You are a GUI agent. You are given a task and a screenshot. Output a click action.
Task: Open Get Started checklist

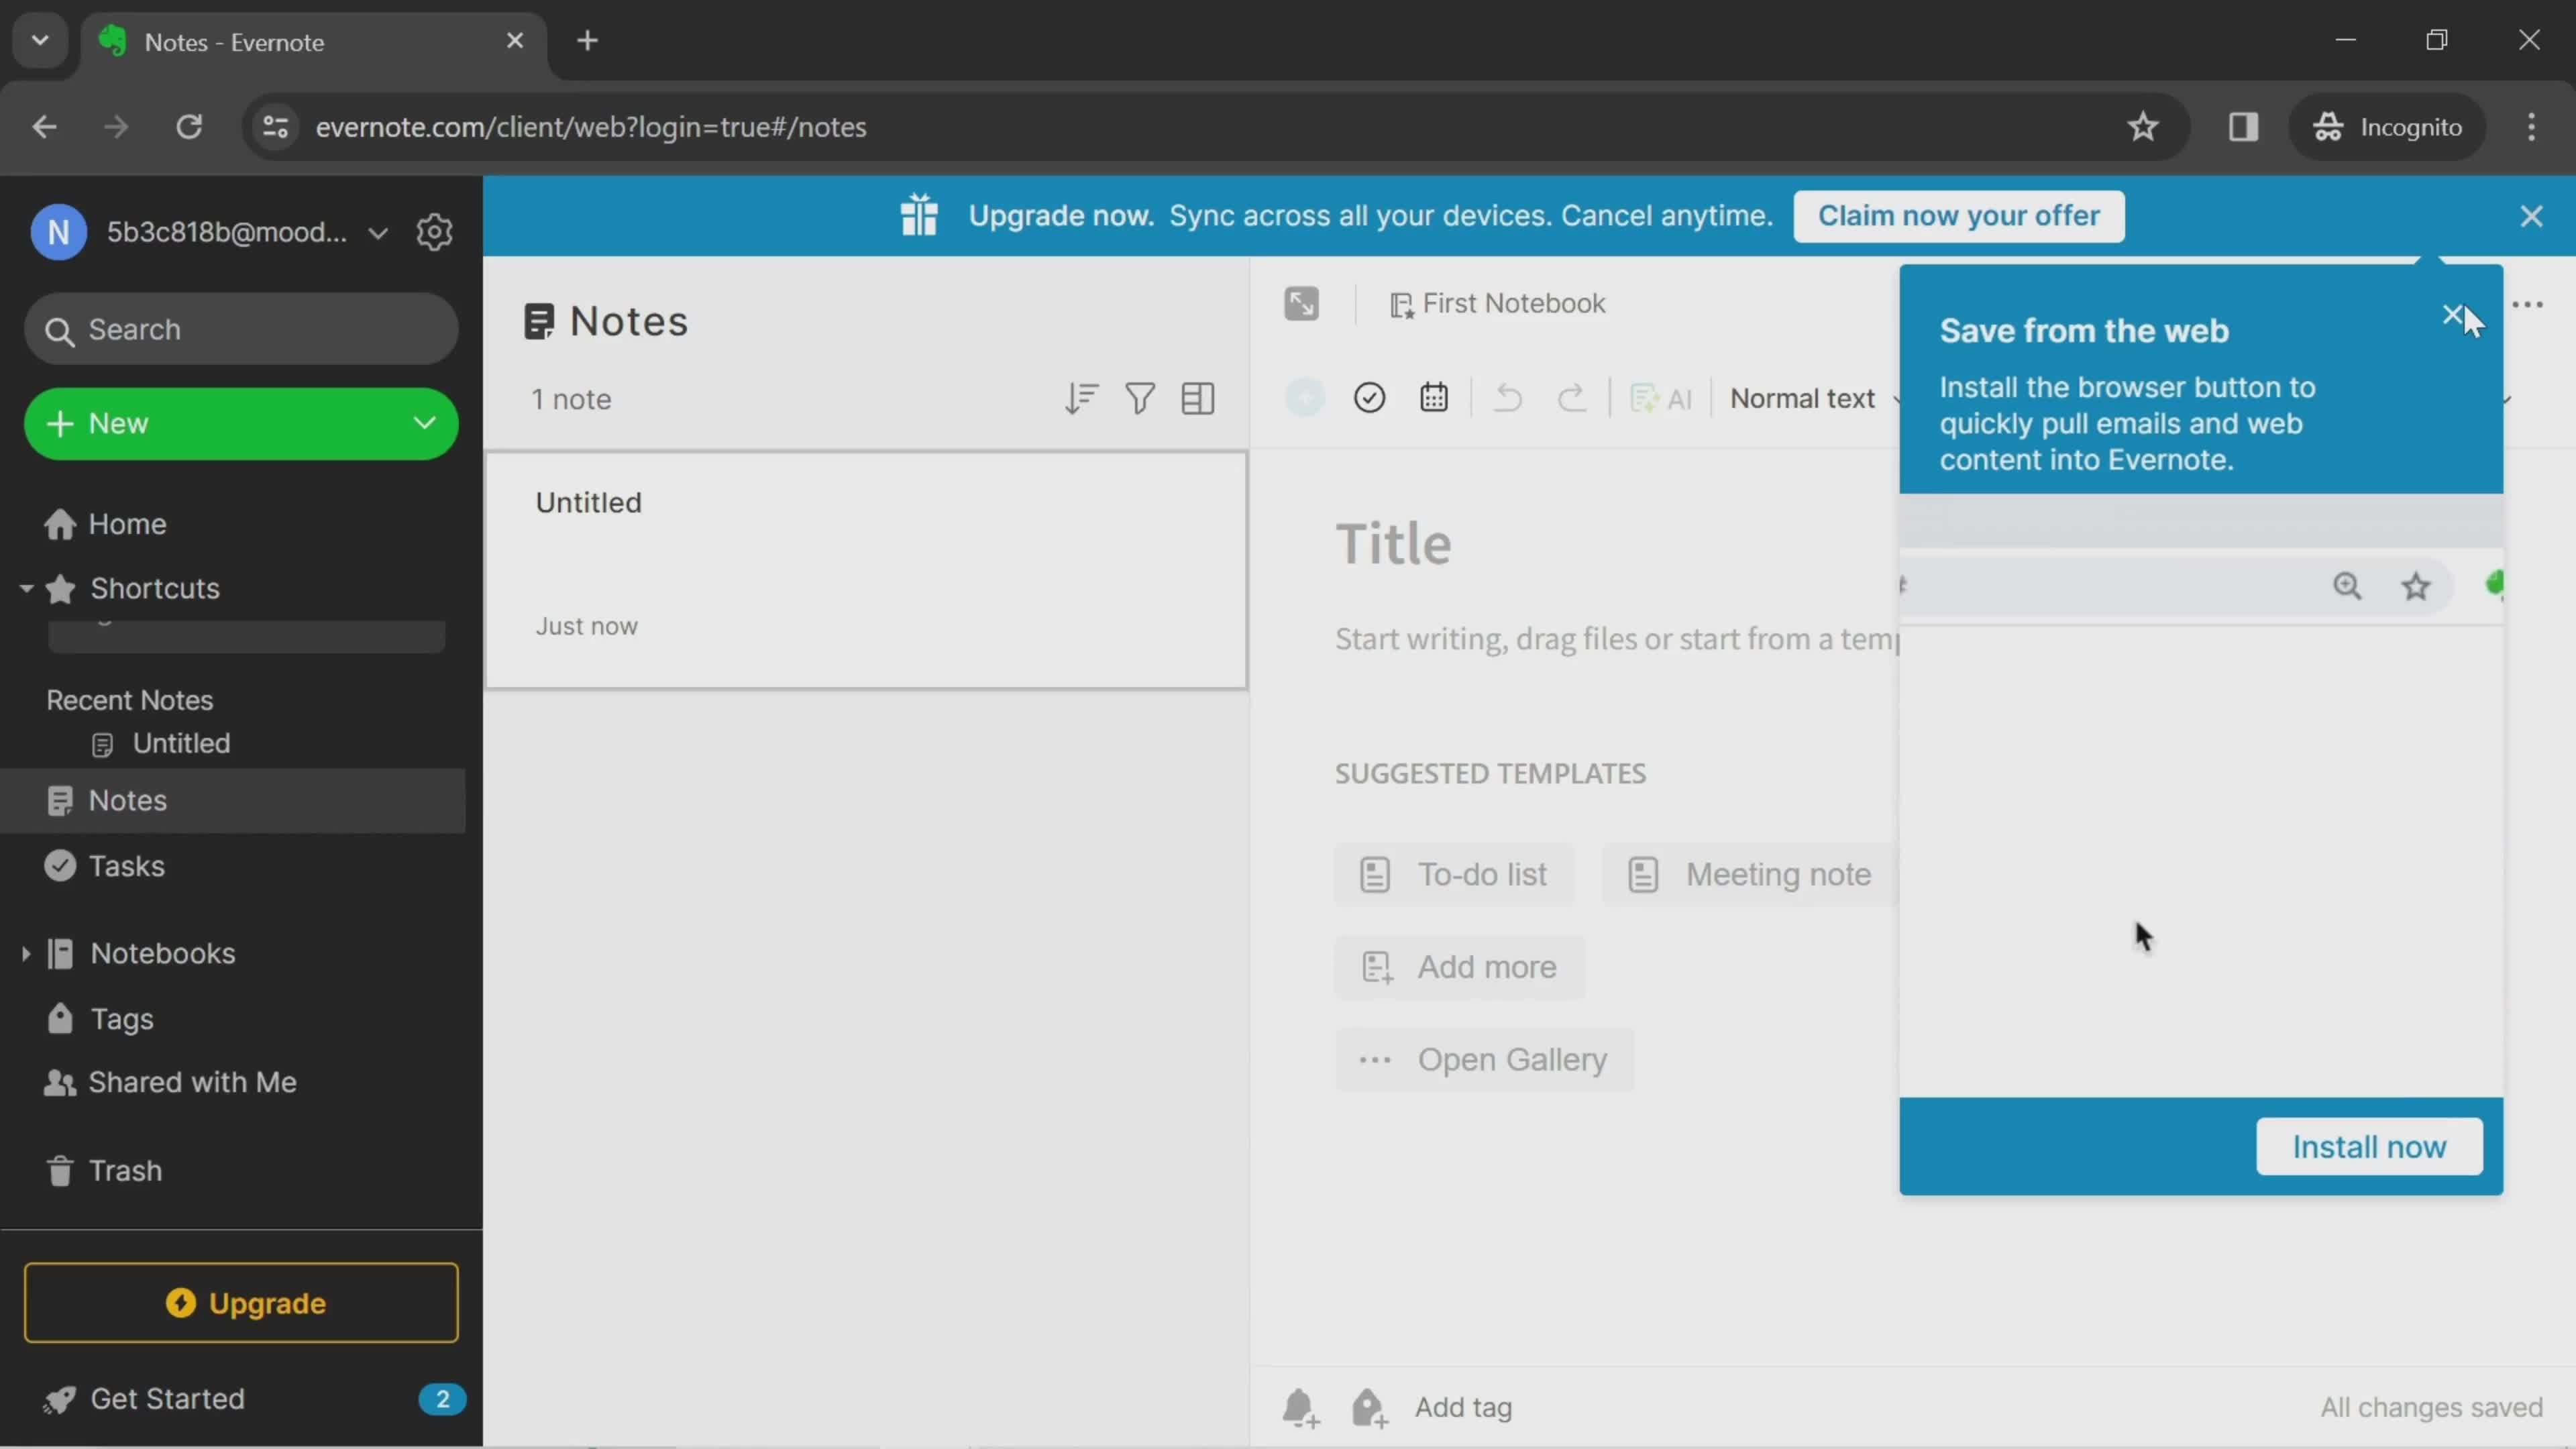(x=167, y=1399)
